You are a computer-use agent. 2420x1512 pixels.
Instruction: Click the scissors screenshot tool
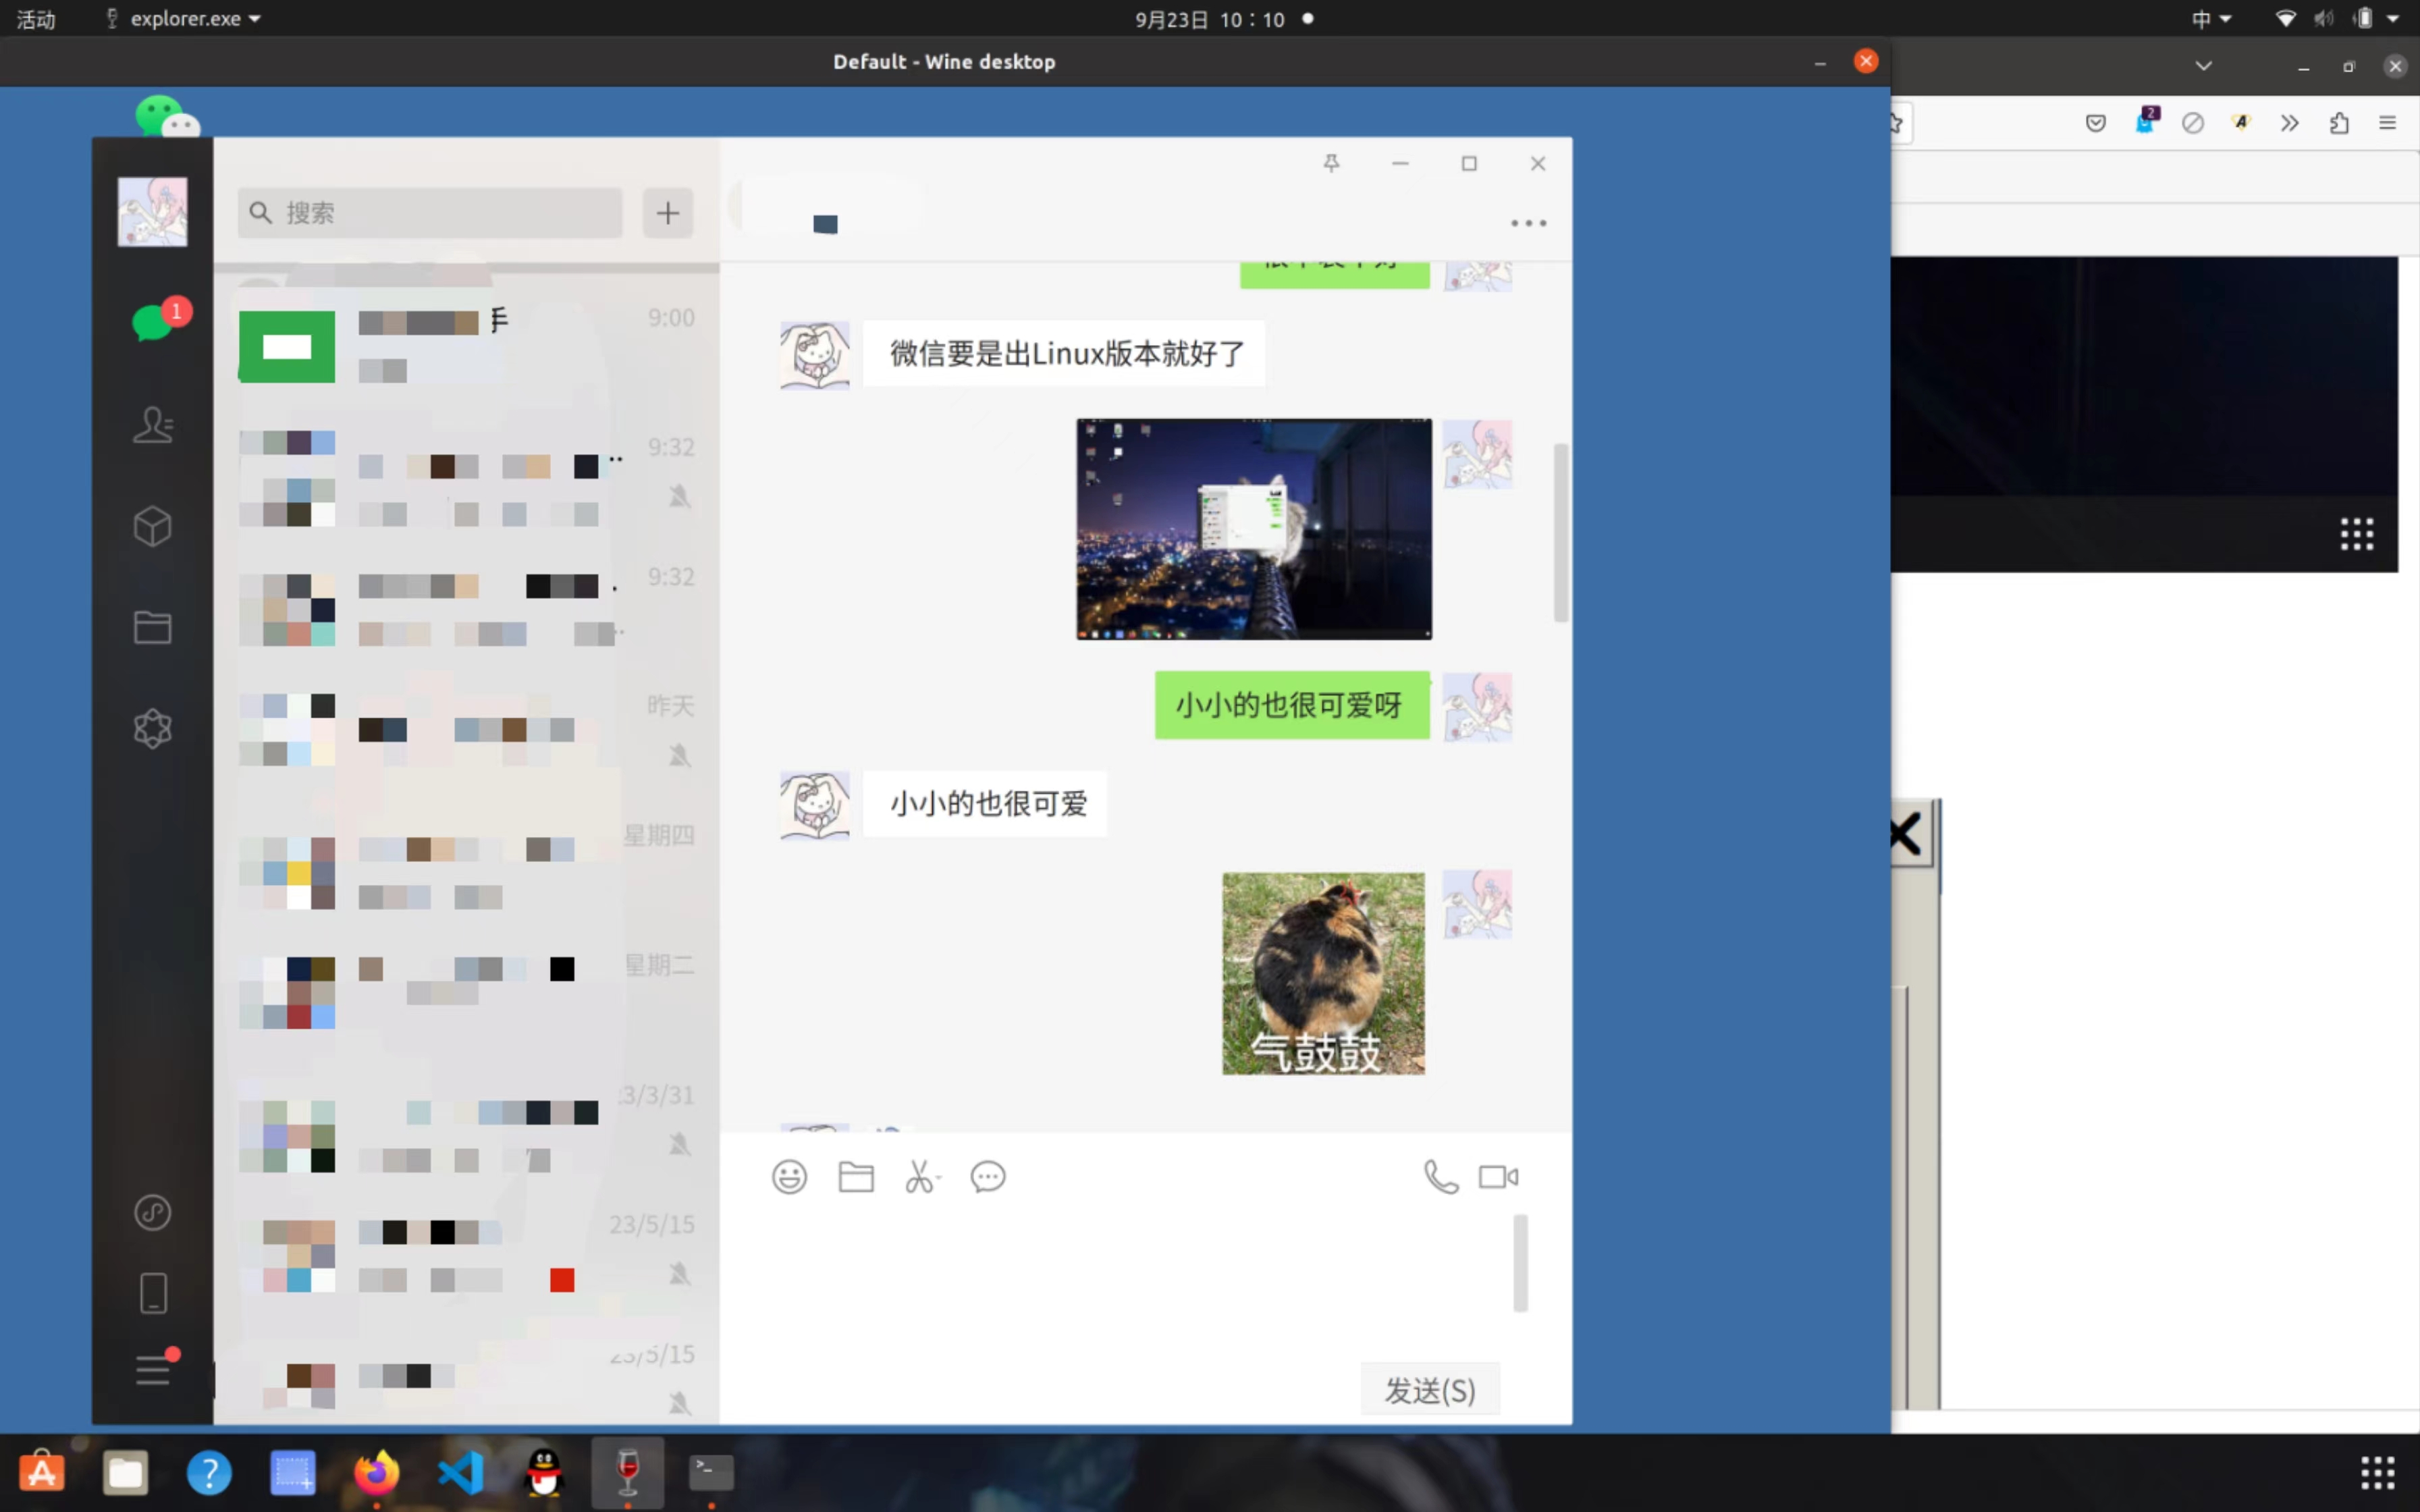920,1177
